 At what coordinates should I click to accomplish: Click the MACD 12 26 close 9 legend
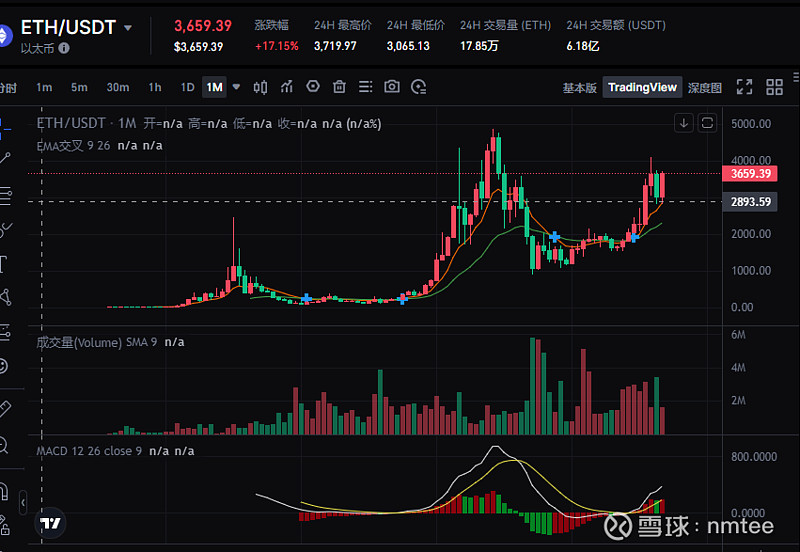click(x=89, y=451)
